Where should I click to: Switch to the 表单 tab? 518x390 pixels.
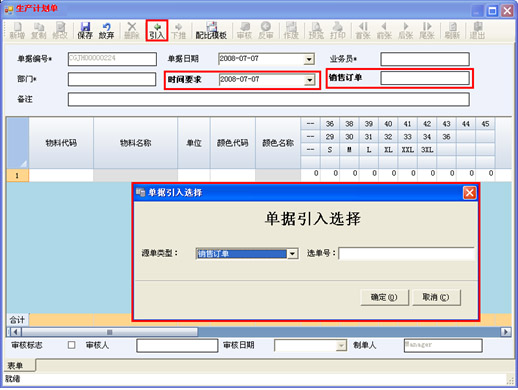tap(19, 365)
